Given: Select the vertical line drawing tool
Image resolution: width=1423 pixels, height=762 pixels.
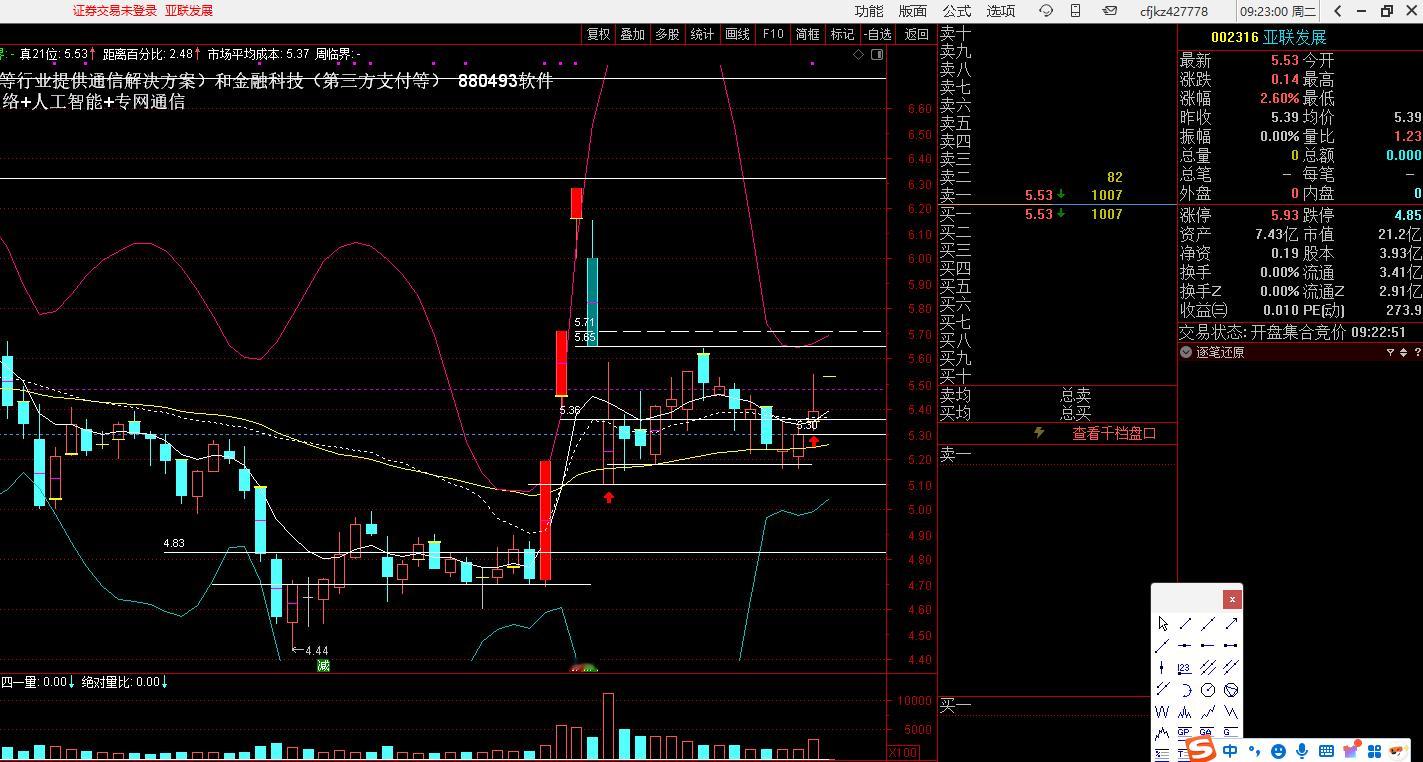Looking at the screenshot, I should coord(1162,668).
